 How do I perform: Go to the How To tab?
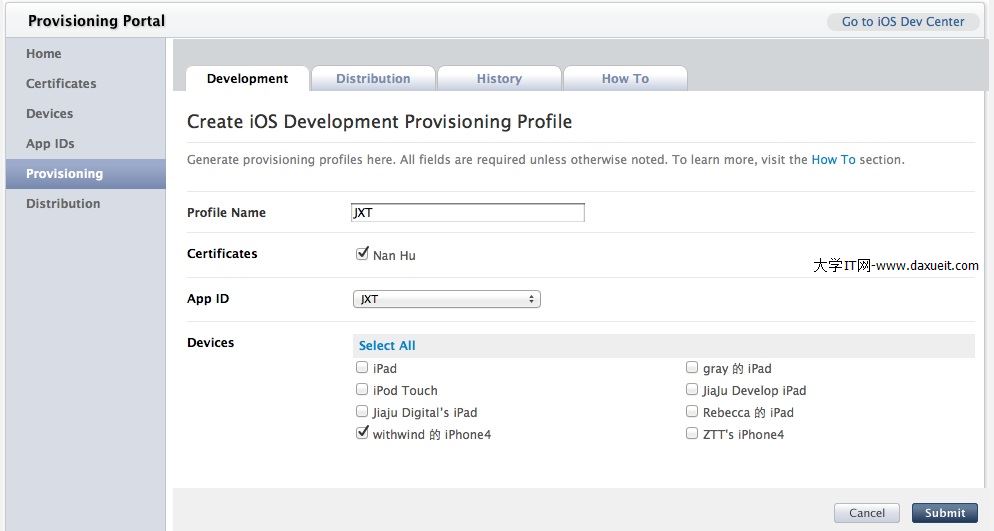pyautogui.click(x=625, y=79)
